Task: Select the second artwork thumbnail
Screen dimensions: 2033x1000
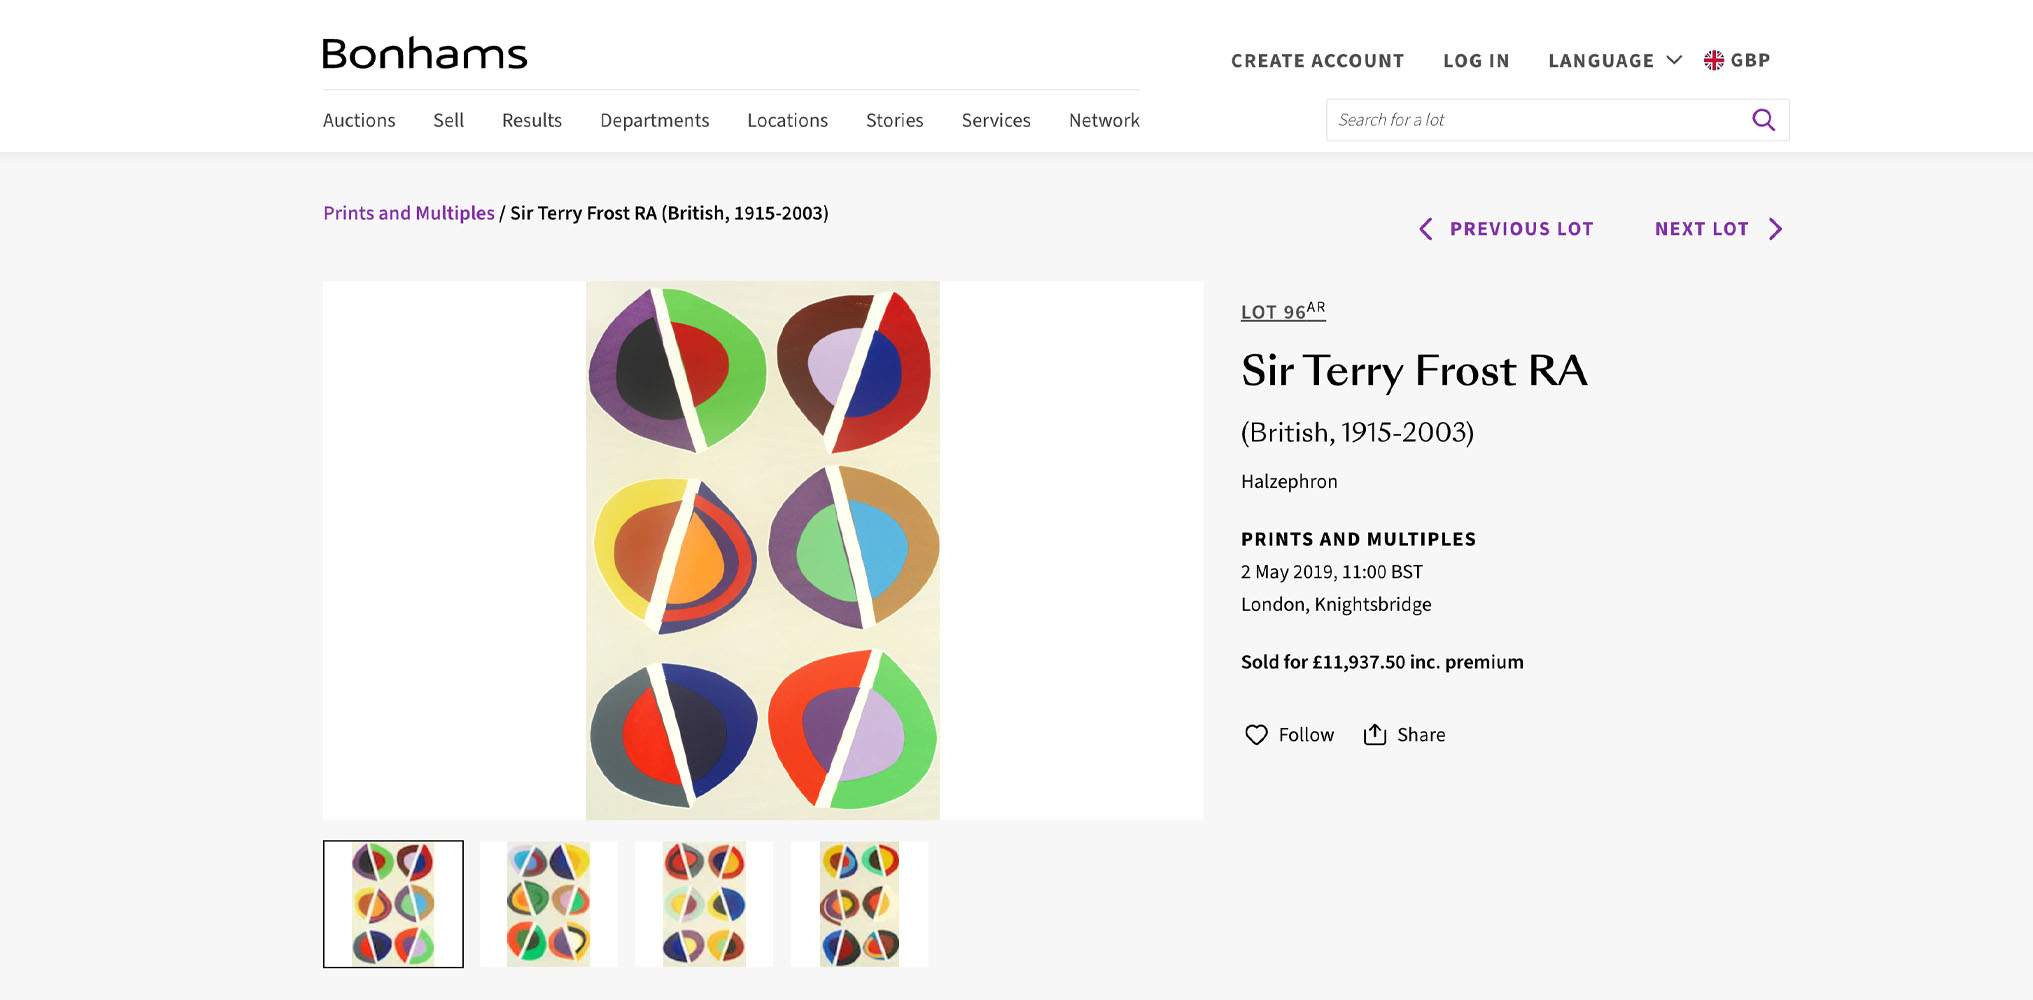Action: click(548, 904)
